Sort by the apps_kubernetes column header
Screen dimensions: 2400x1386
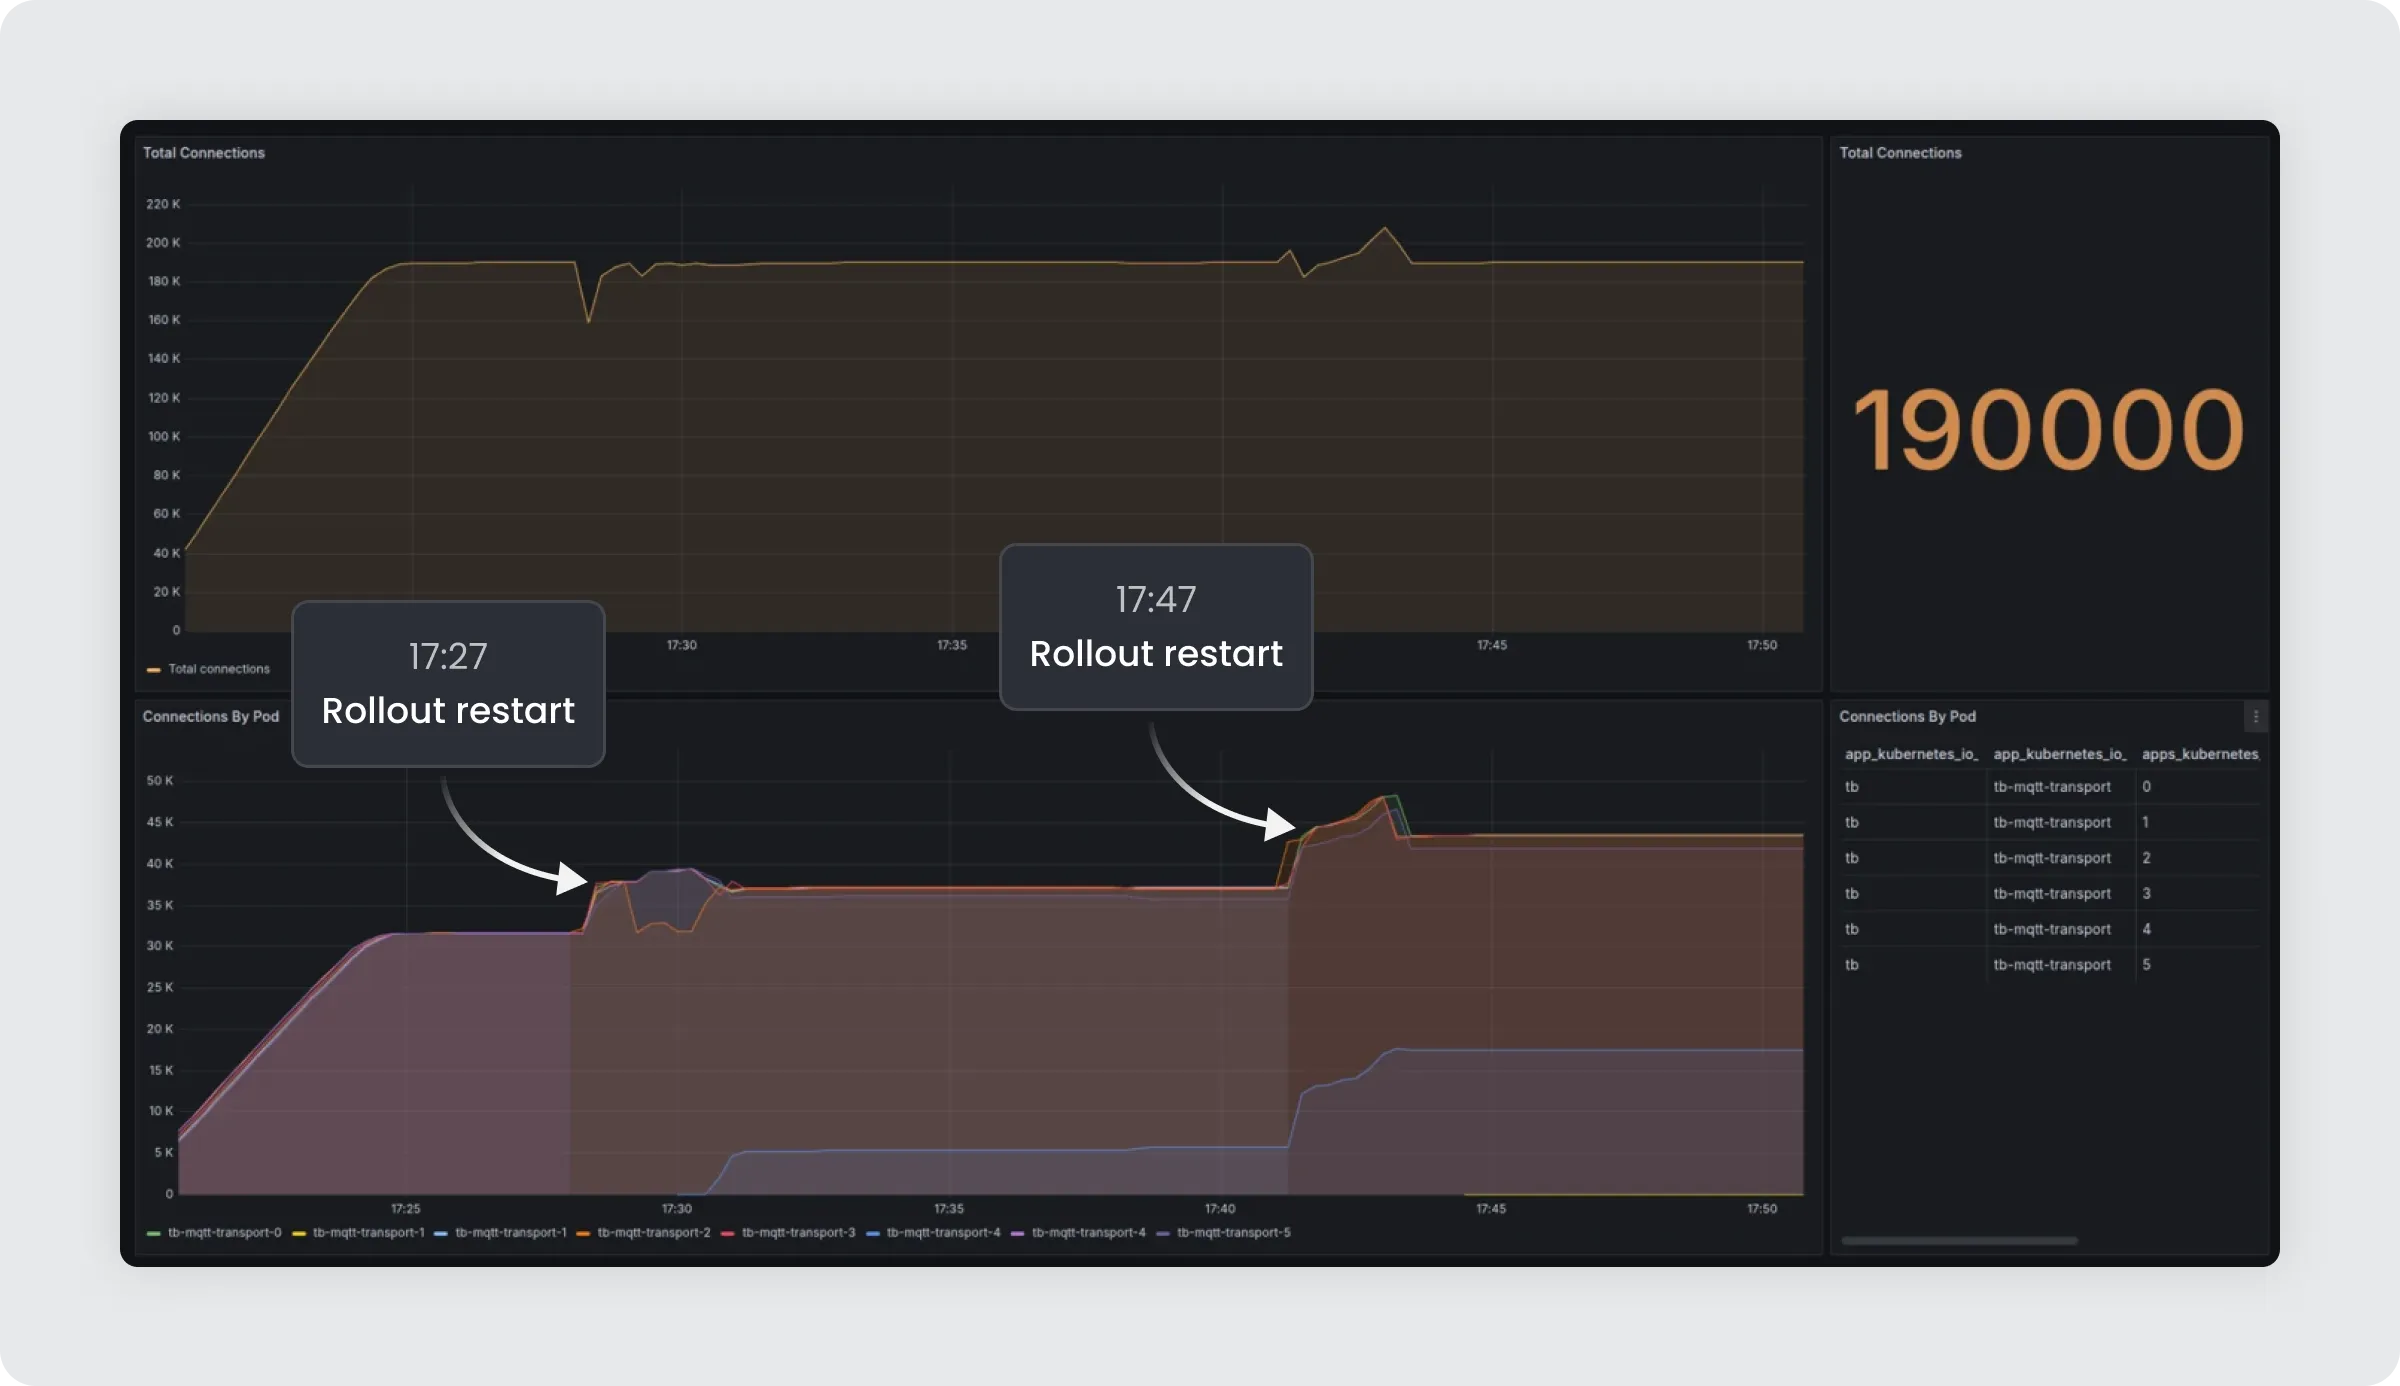[x=2199, y=754]
